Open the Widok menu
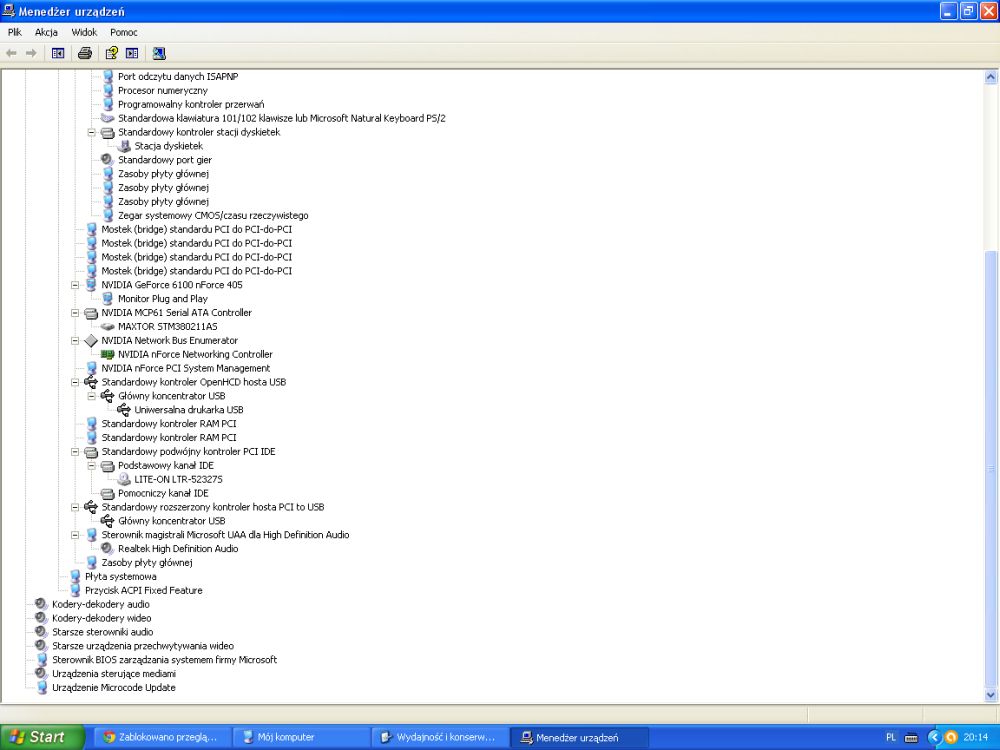1000x750 pixels. (x=84, y=32)
